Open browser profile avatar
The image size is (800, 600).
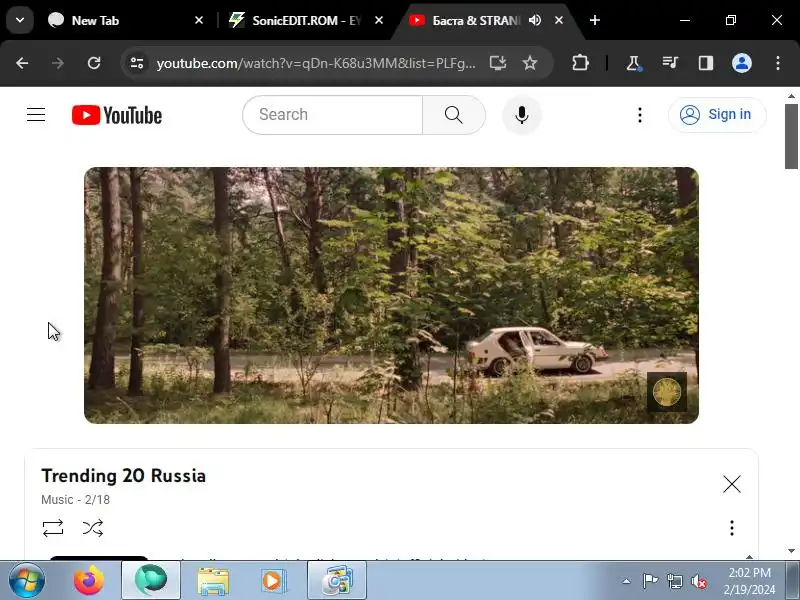742,63
